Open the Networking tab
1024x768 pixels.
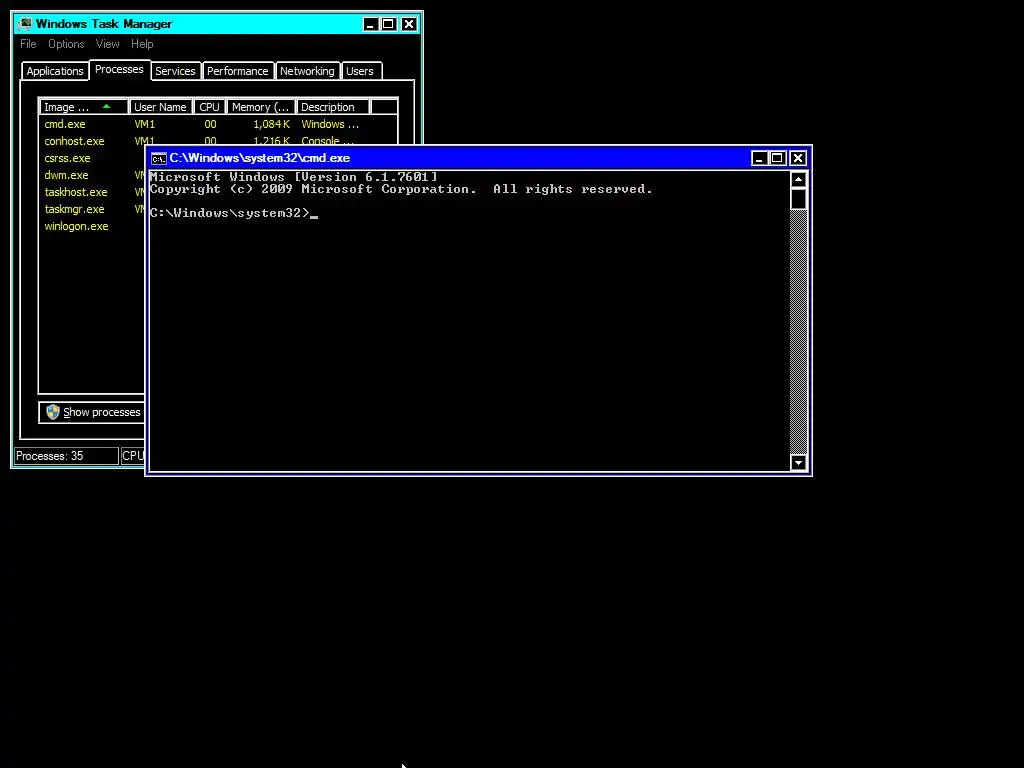tap(307, 71)
